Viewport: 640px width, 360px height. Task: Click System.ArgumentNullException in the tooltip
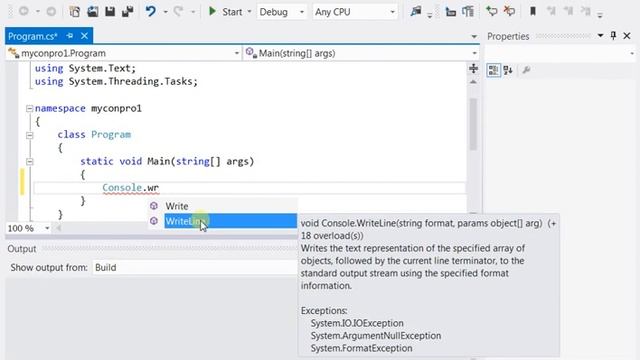[x=376, y=336]
